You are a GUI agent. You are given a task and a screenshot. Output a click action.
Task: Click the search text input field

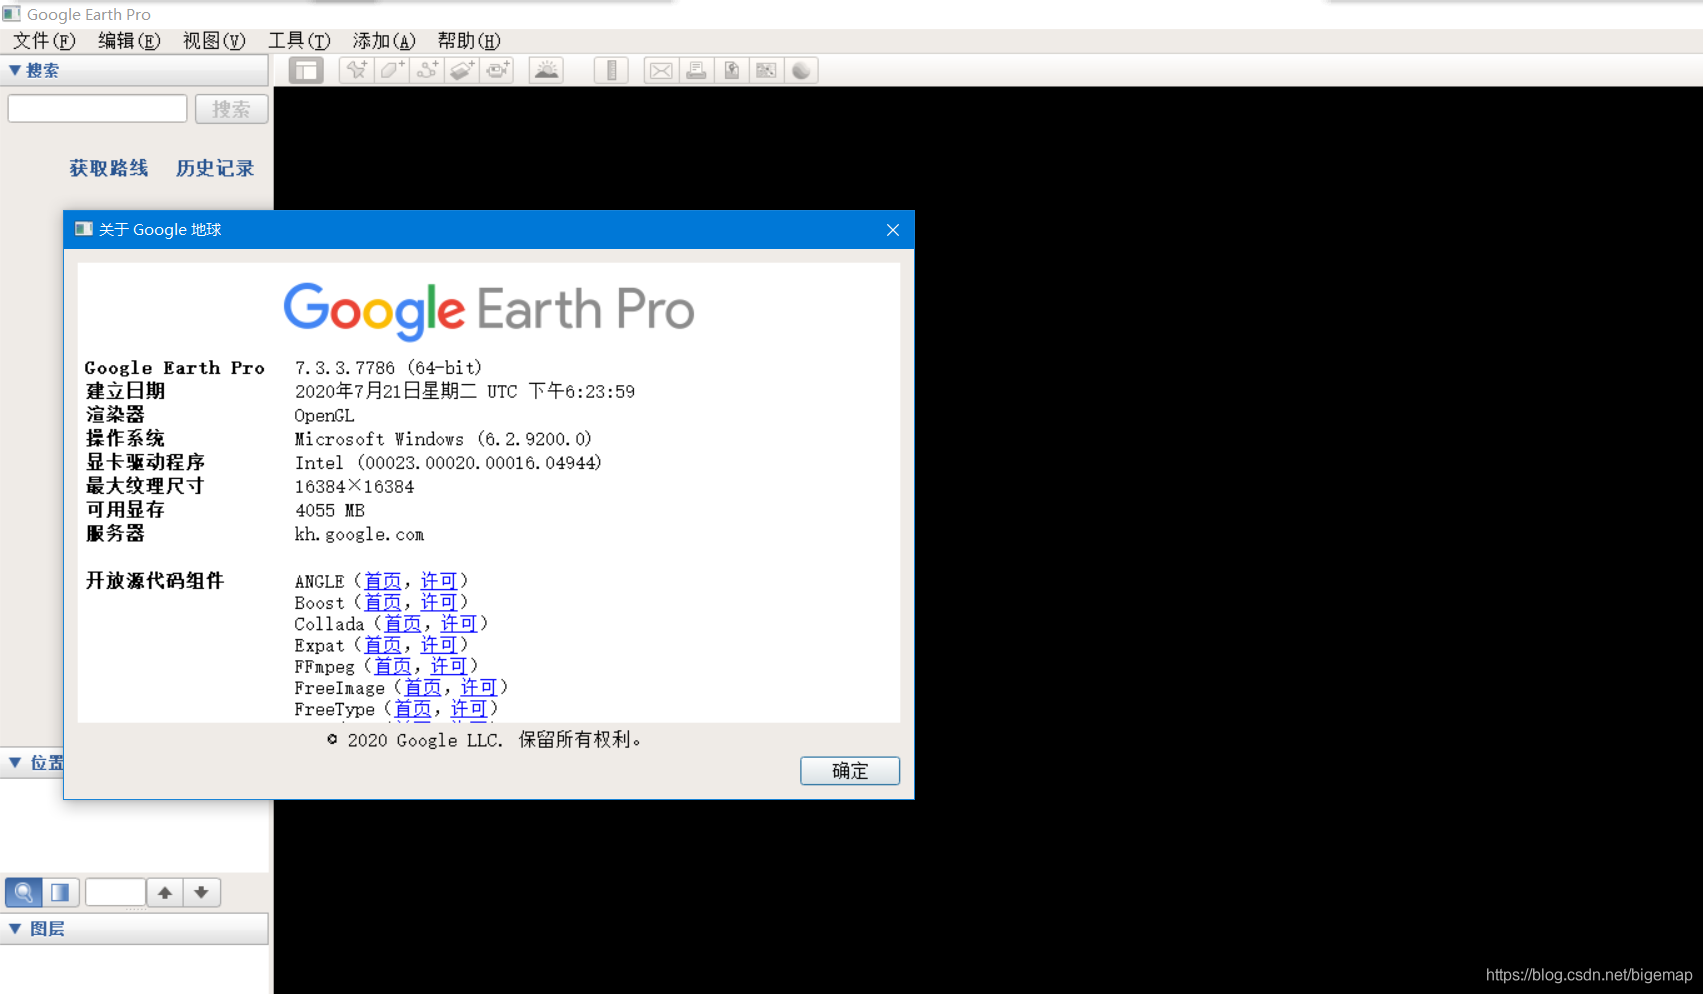(97, 109)
